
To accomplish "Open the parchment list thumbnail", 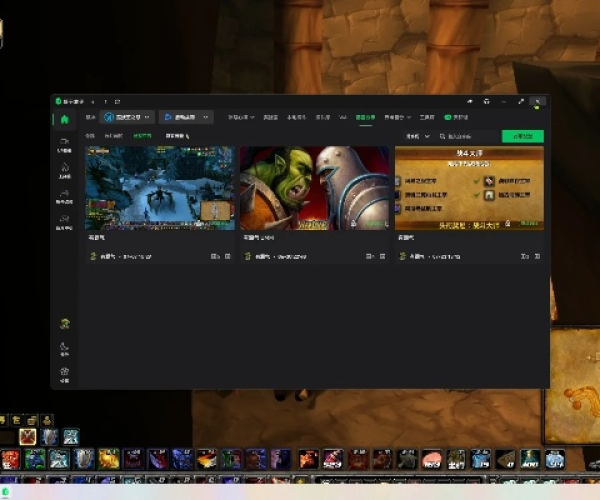I will [469, 188].
